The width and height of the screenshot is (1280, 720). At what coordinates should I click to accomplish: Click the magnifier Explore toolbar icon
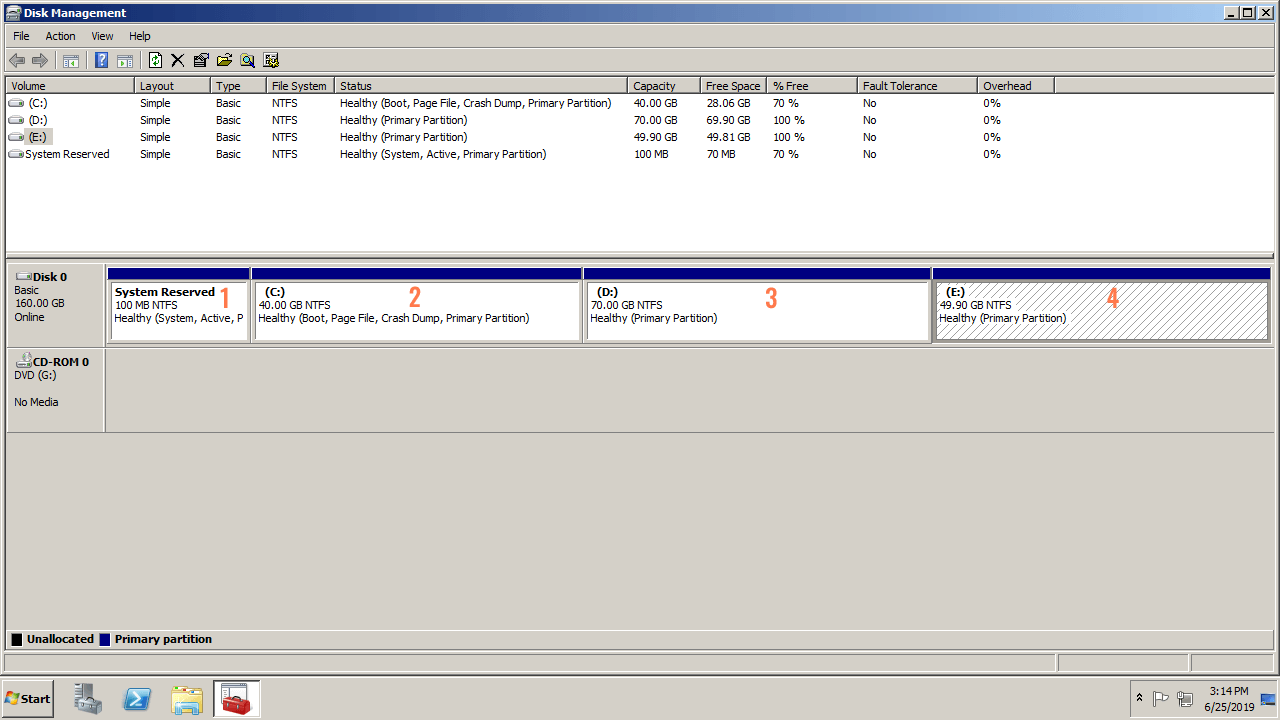point(247,60)
